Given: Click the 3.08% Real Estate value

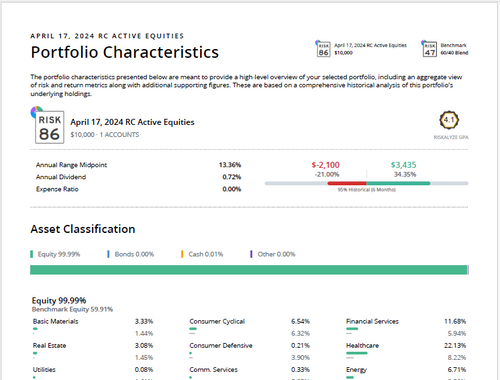Looking at the screenshot, I should 144,346.
